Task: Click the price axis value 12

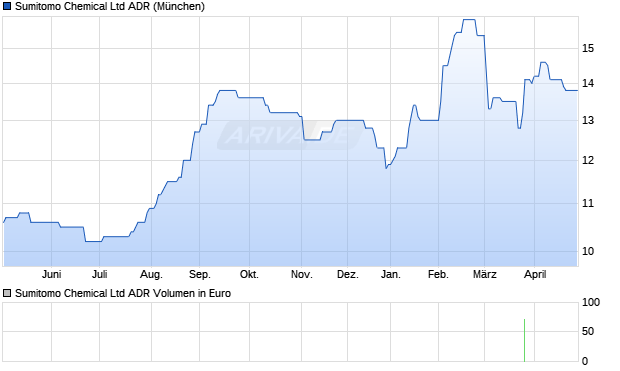Action: coord(588,160)
